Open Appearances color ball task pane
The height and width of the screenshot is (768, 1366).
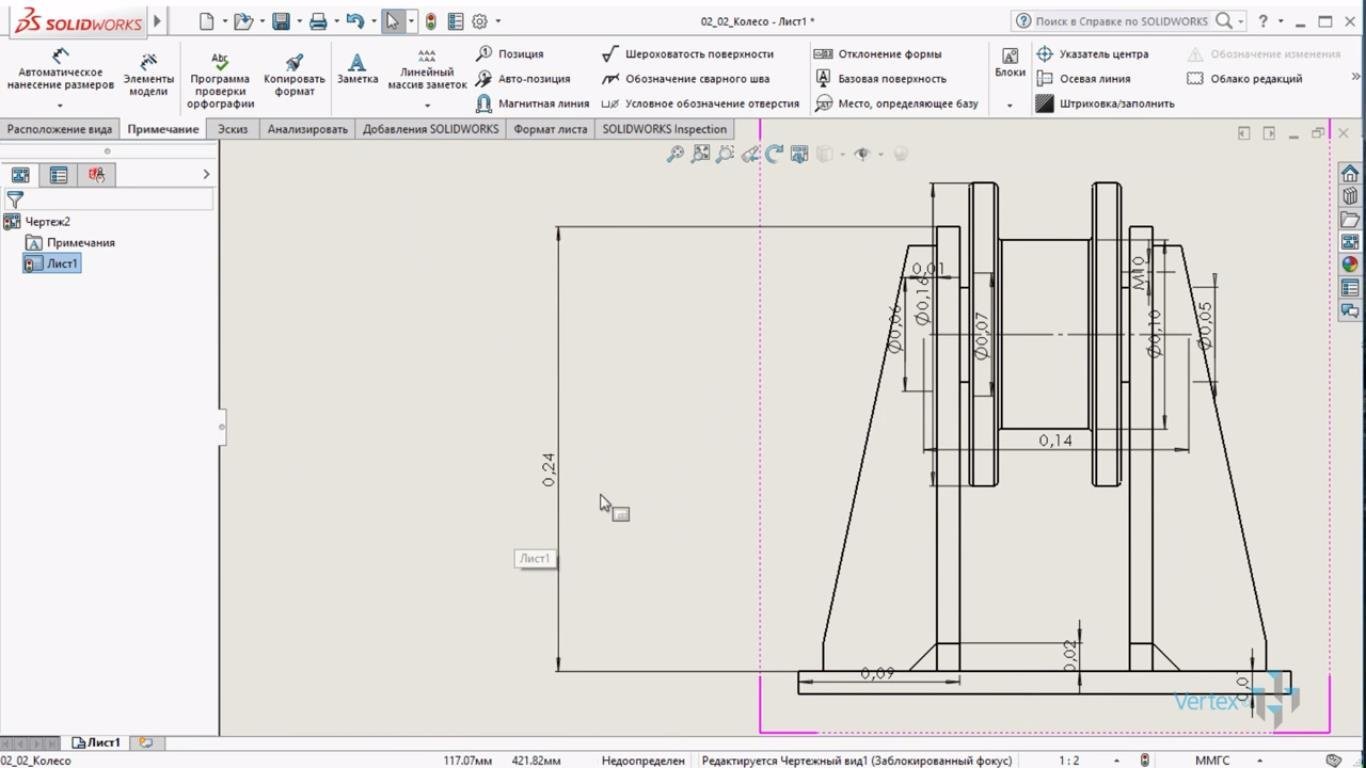pyautogui.click(x=1350, y=265)
